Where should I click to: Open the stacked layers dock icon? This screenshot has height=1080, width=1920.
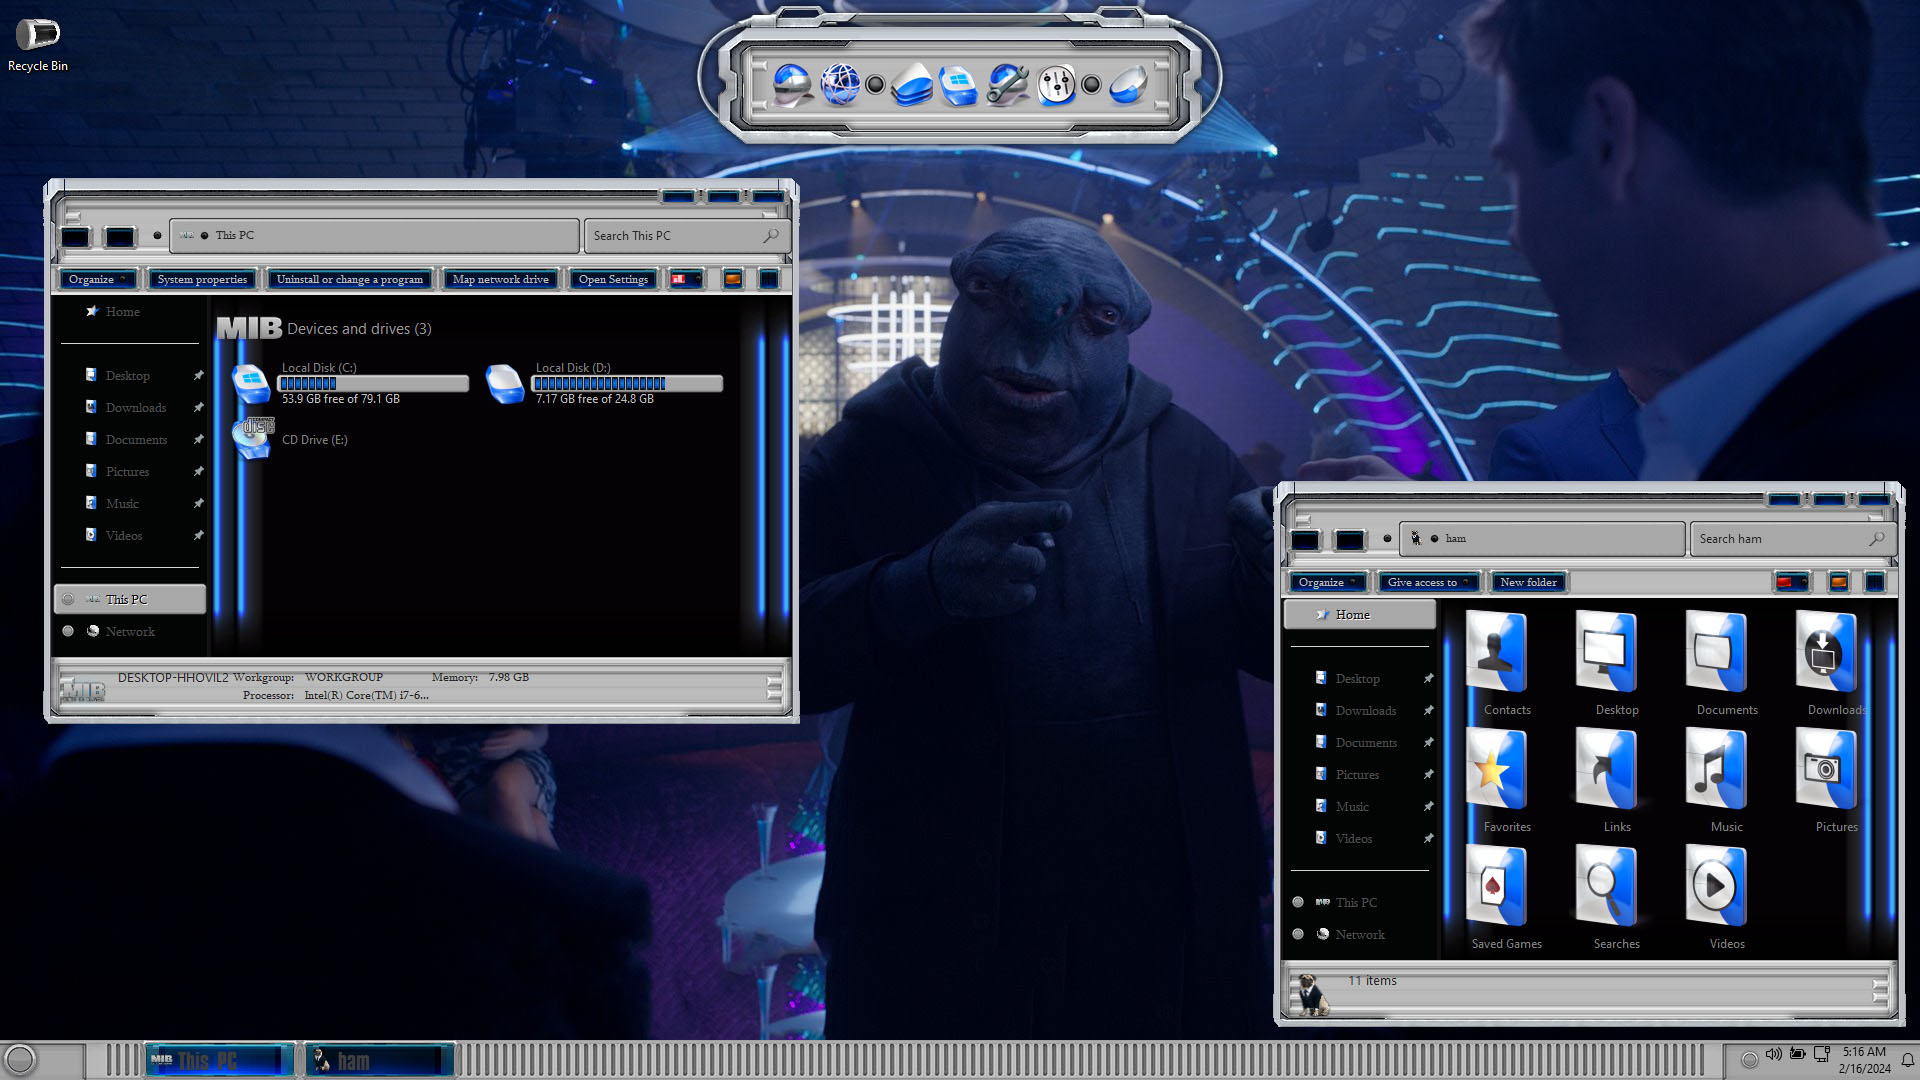point(911,84)
